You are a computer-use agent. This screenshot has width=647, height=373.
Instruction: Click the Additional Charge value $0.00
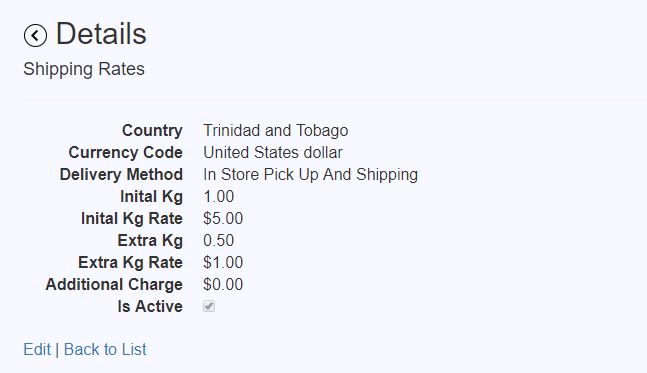(223, 284)
